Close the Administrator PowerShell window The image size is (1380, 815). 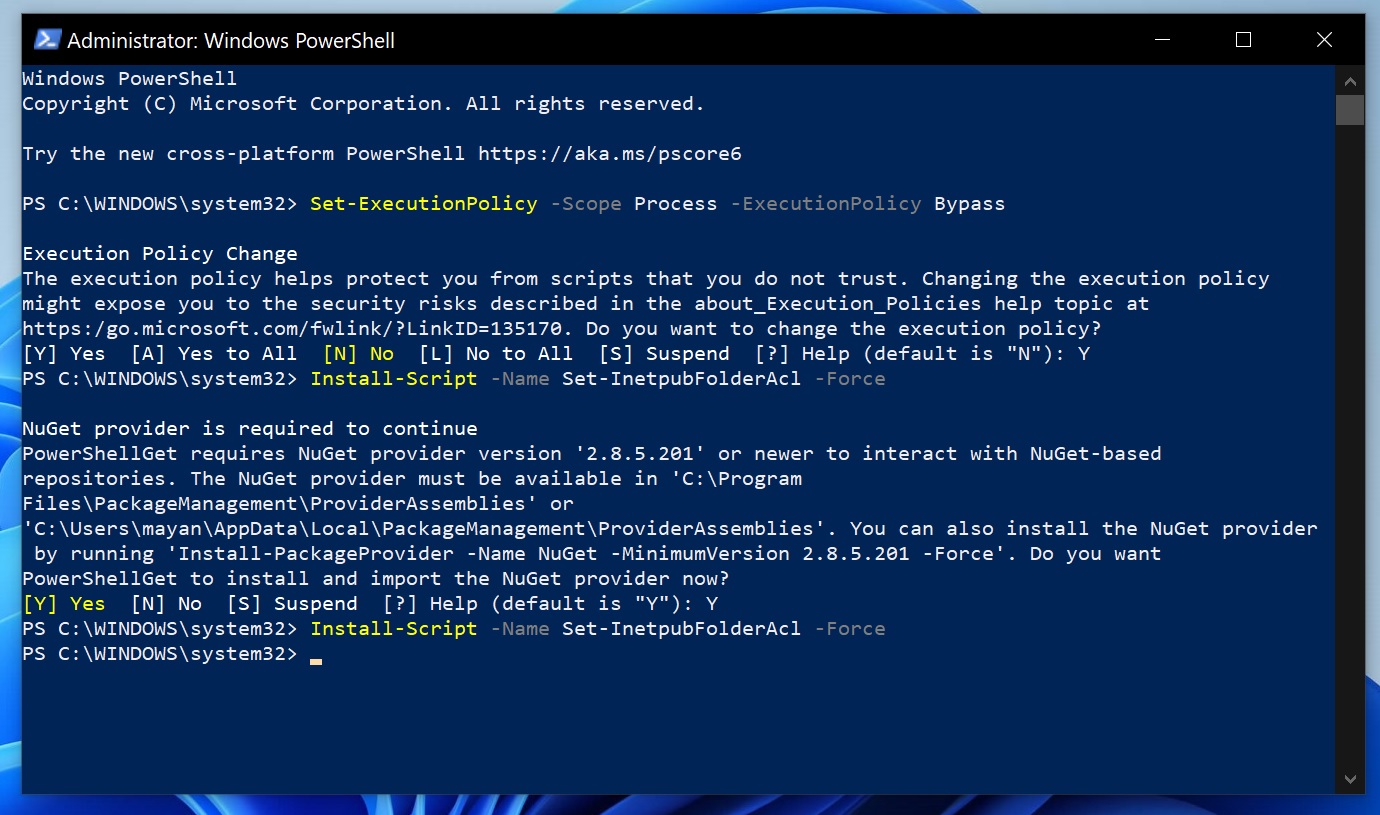click(1324, 40)
